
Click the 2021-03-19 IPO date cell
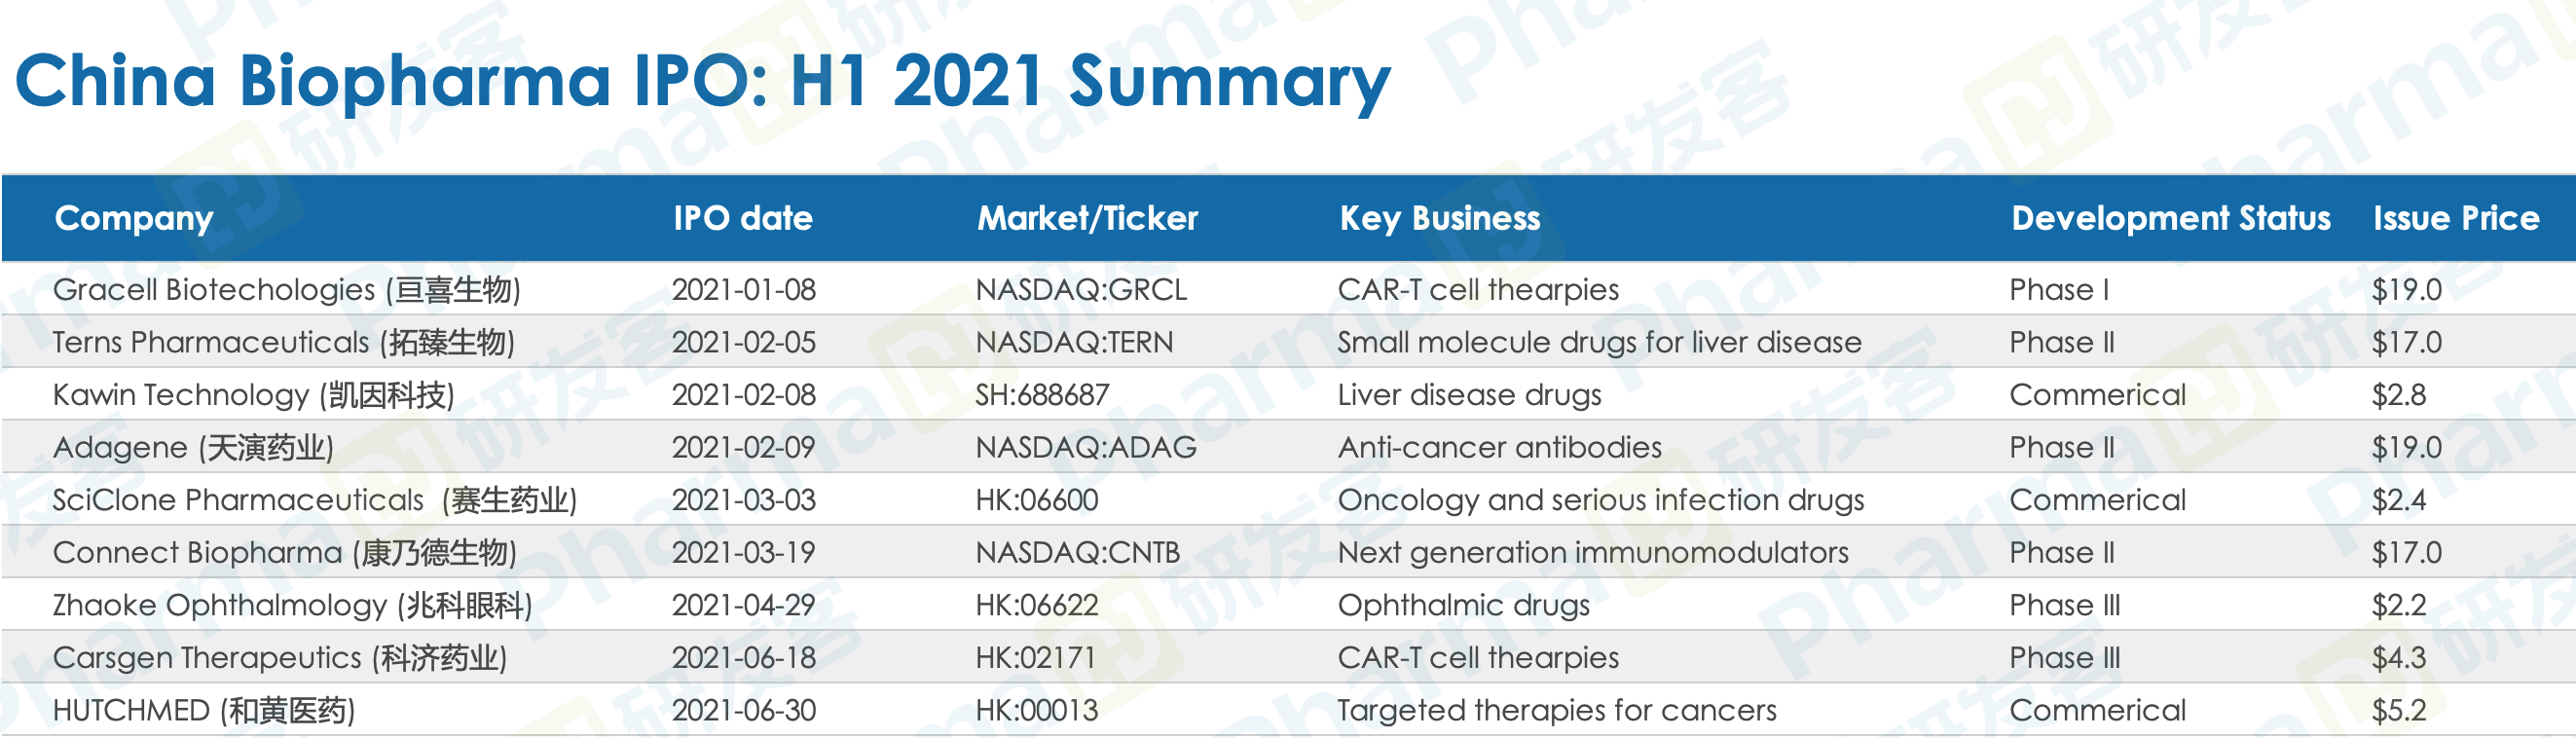point(743,553)
